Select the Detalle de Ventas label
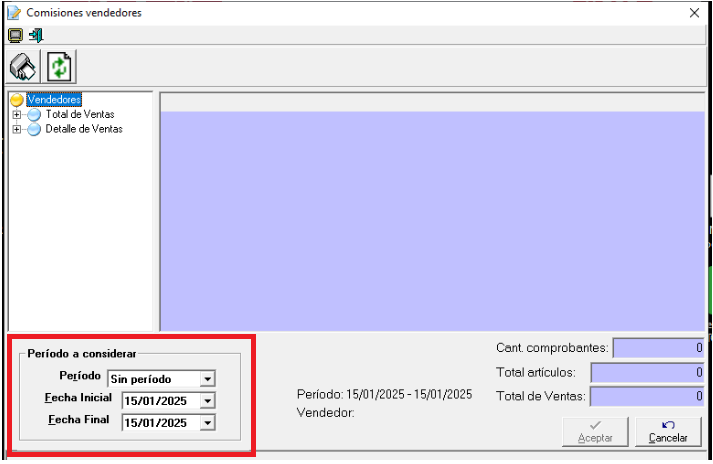Viewport: 713px width, 464px height. (x=84, y=130)
